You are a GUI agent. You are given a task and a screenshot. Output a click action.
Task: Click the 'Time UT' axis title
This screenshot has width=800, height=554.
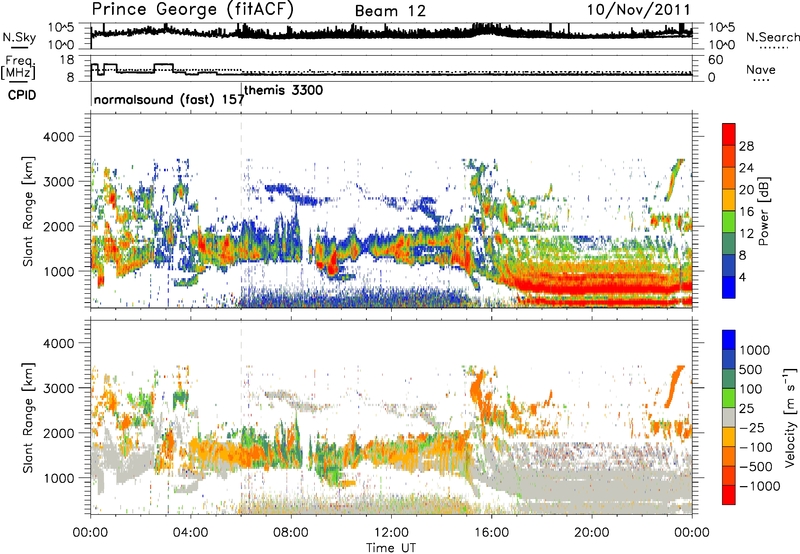click(x=391, y=548)
